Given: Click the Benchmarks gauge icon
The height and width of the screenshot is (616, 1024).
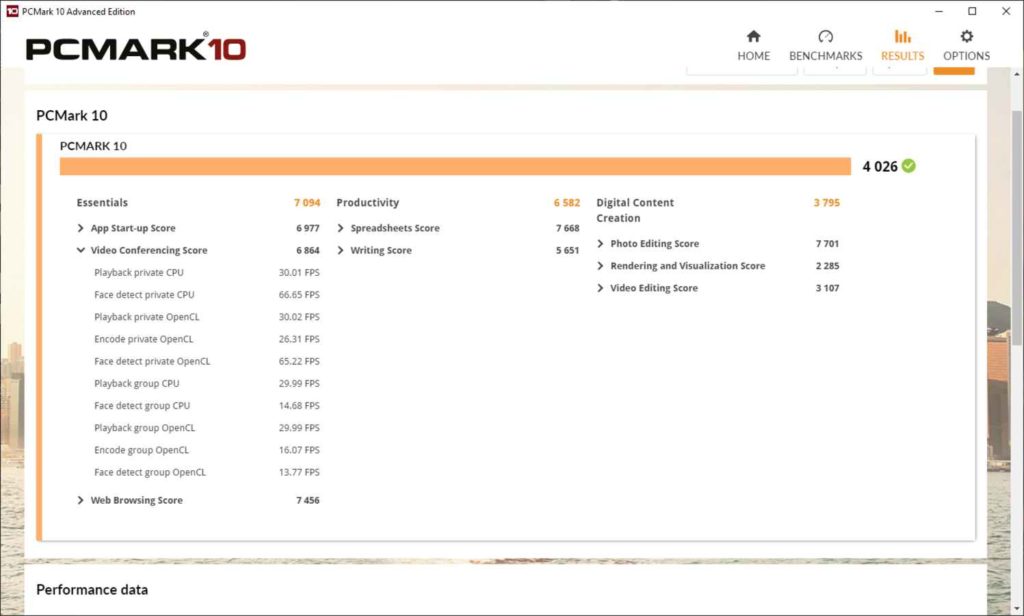Looking at the screenshot, I should click(825, 37).
